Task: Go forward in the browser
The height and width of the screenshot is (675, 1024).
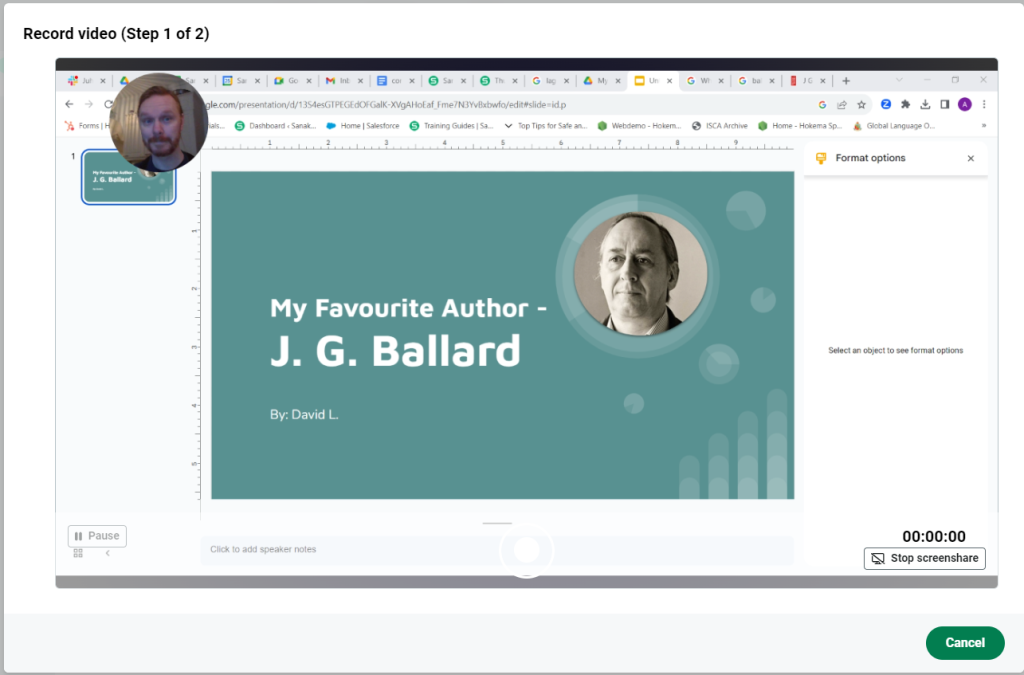Action: pyautogui.click(x=89, y=104)
